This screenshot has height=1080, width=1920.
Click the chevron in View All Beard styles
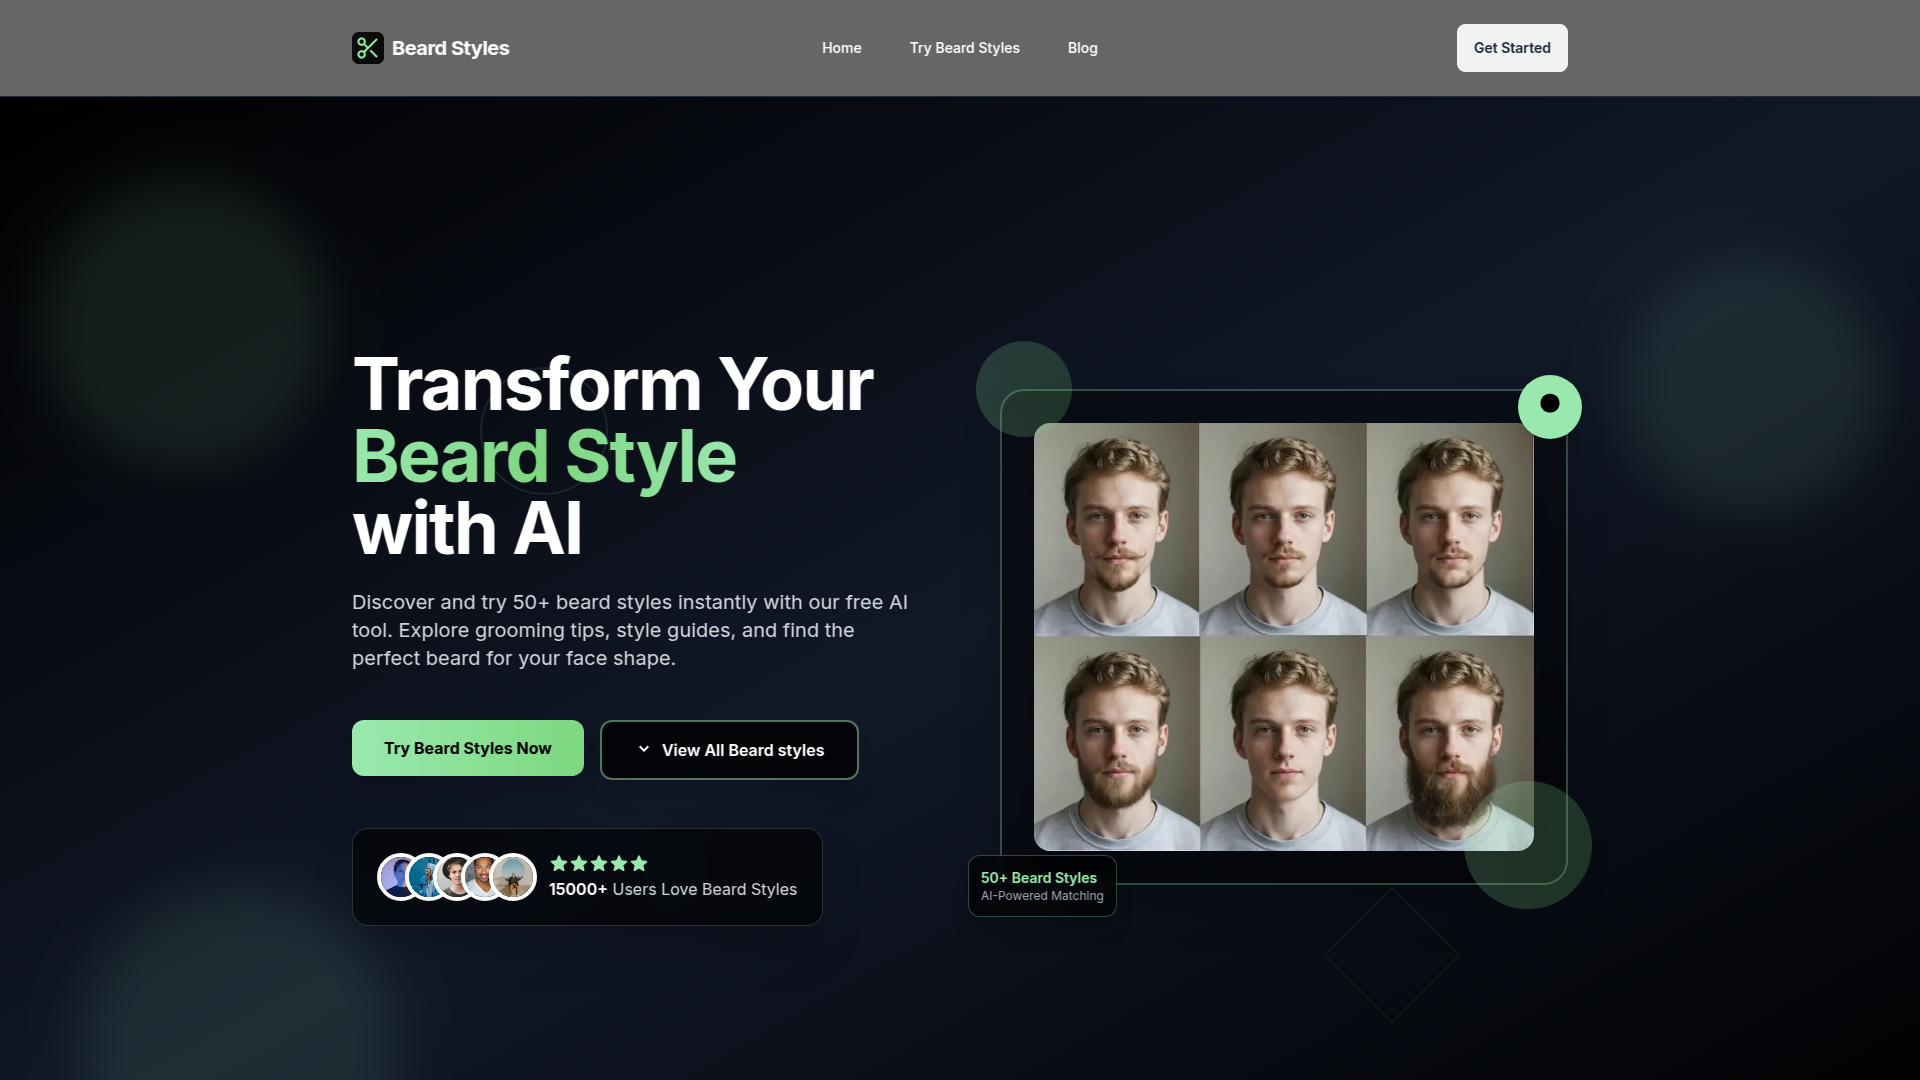pyautogui.click(x=644, y=749)
